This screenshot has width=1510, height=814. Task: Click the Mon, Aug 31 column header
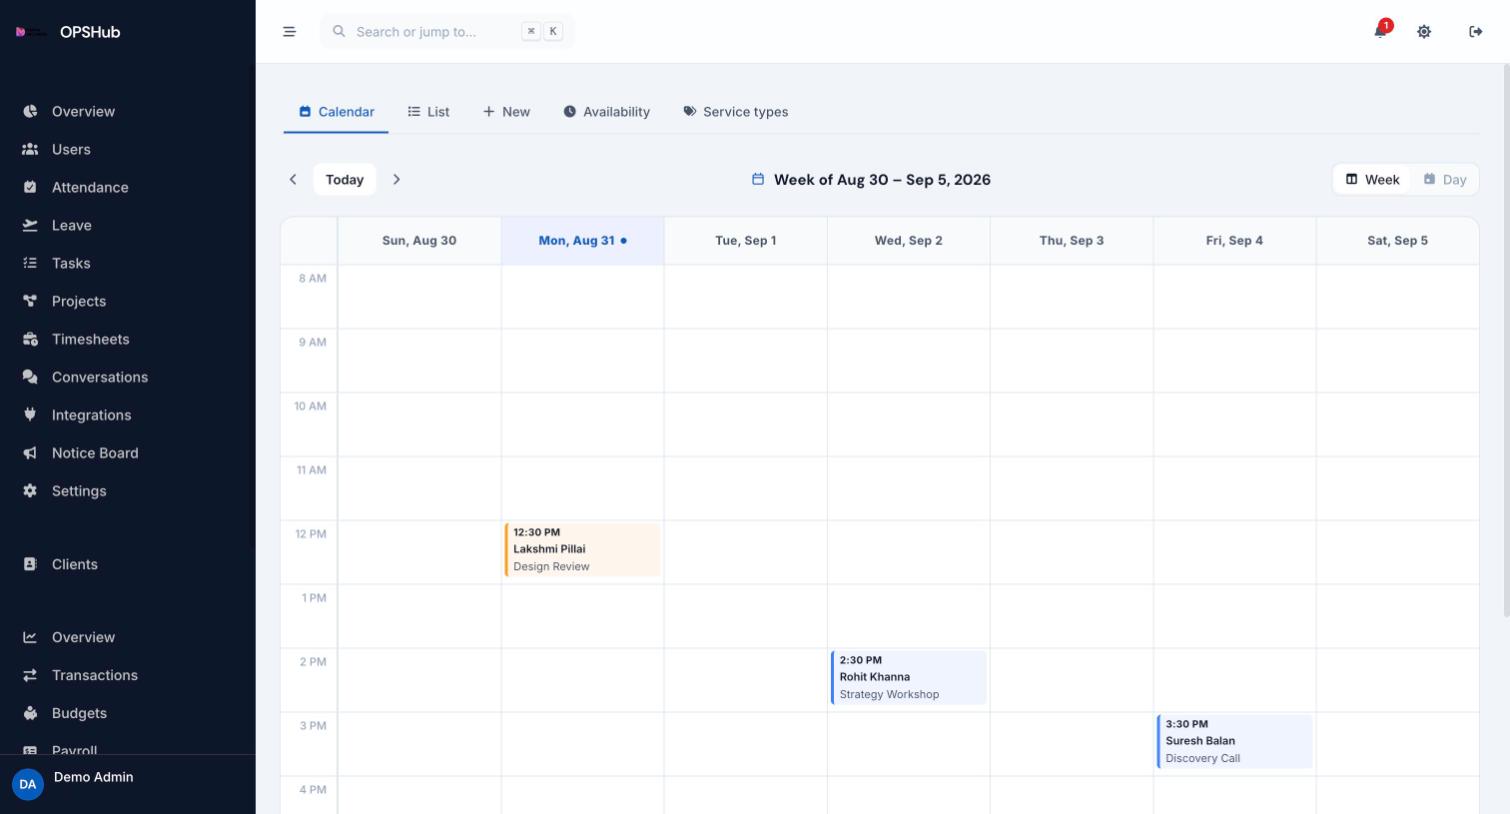[582, 241]
